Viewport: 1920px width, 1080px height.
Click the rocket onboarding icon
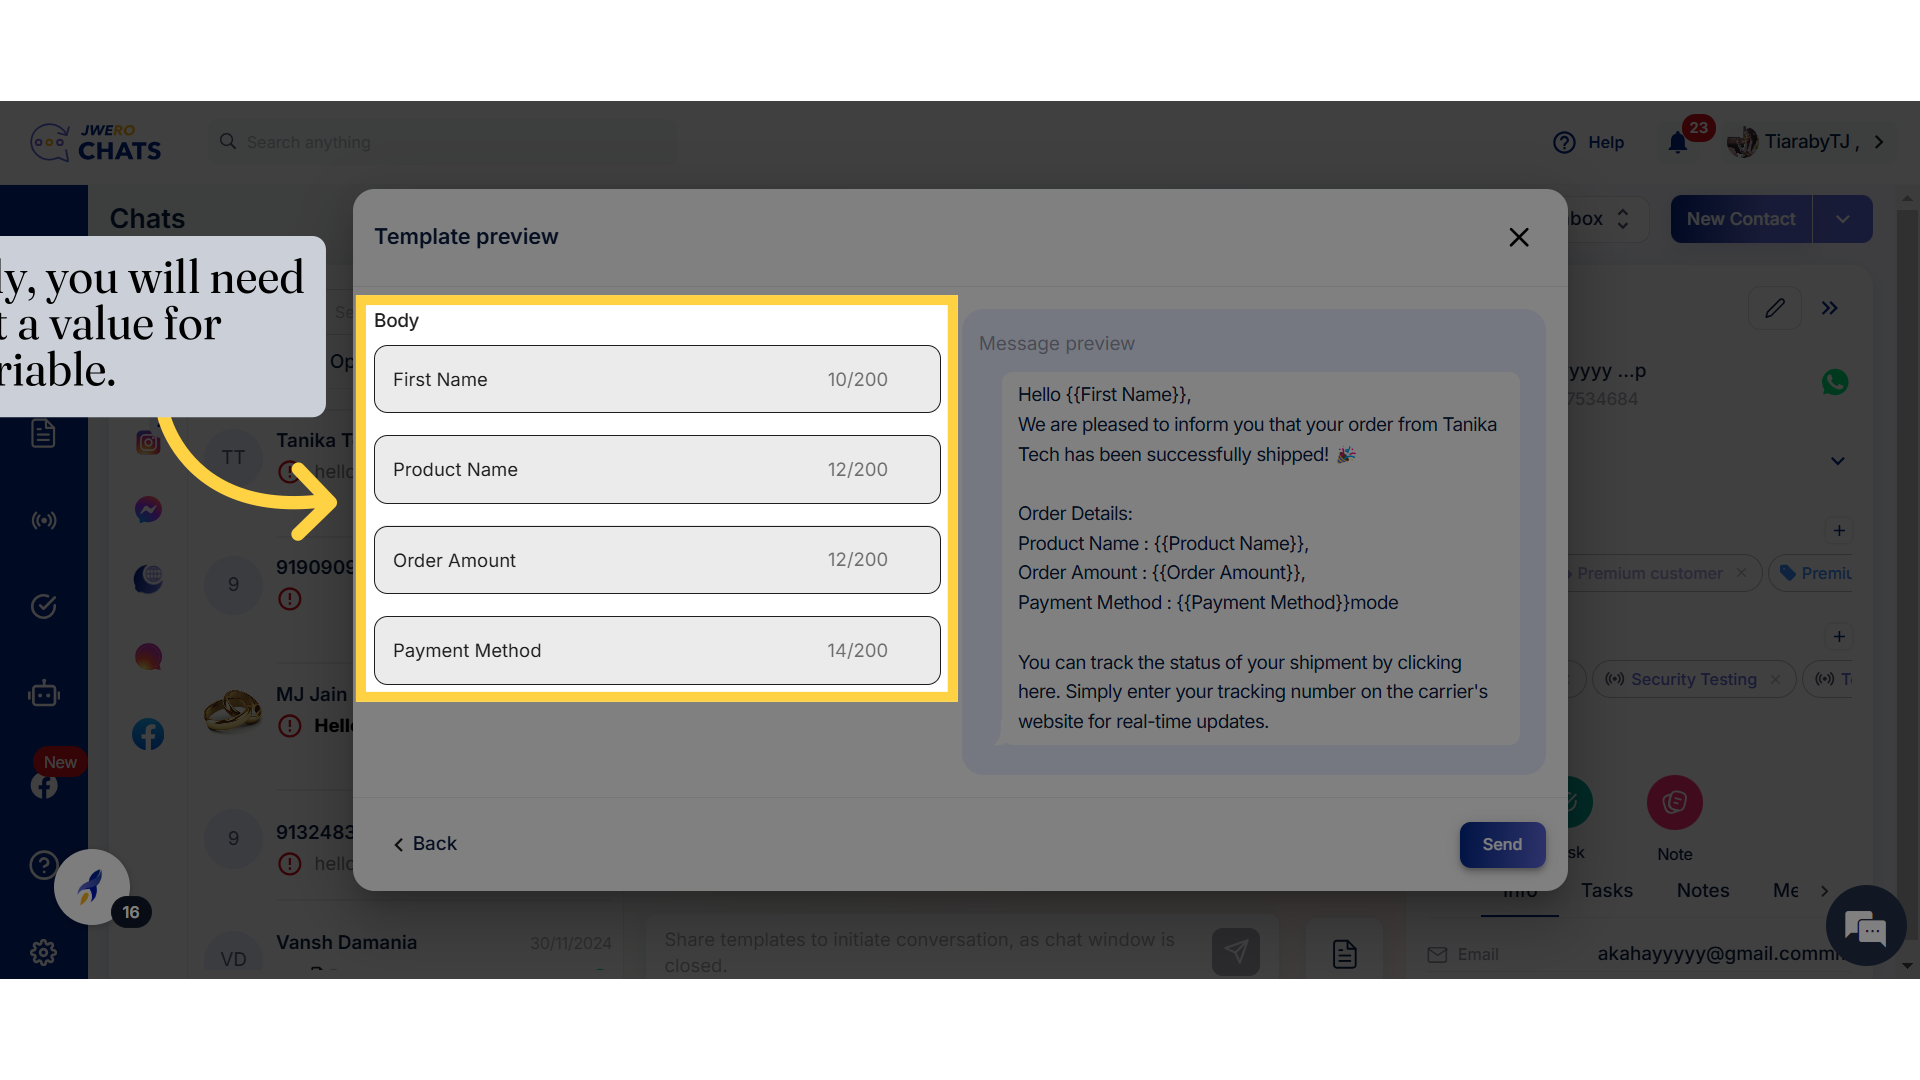[91, 887]
